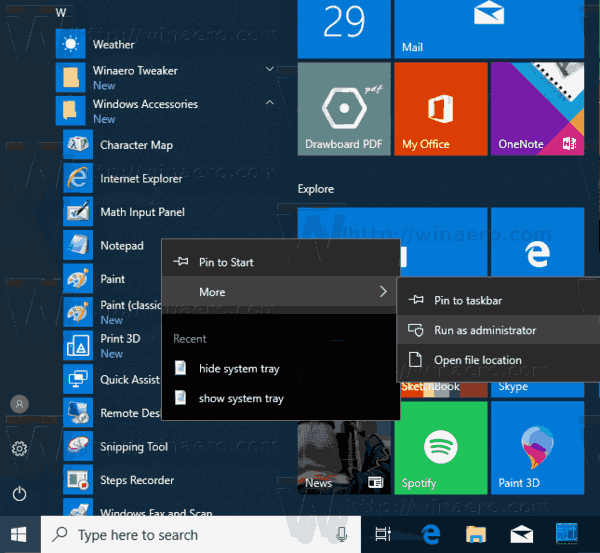
Task: Click the Winaero Tweaker folder icon
Action: (x=70, y=77)
